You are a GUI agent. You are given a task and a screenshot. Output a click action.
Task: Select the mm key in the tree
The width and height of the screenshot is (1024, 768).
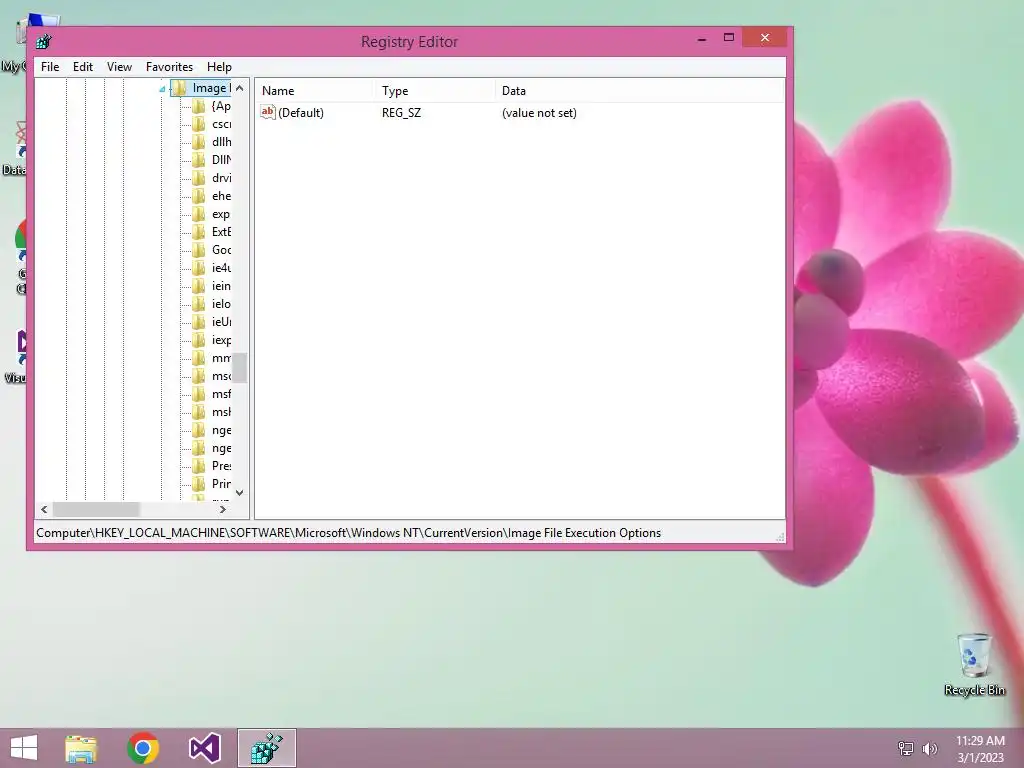(x=221, y=358)
